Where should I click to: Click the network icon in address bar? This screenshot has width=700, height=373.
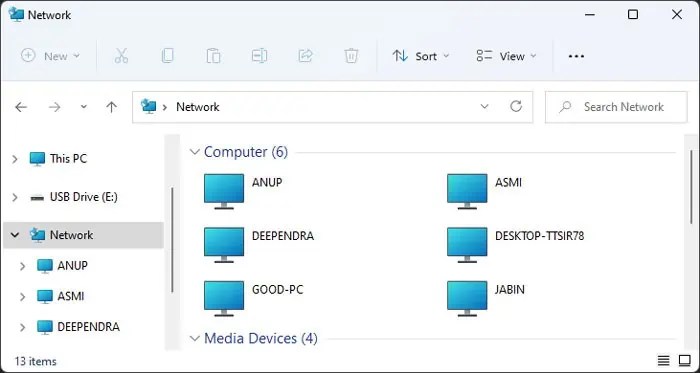point(149,106)
